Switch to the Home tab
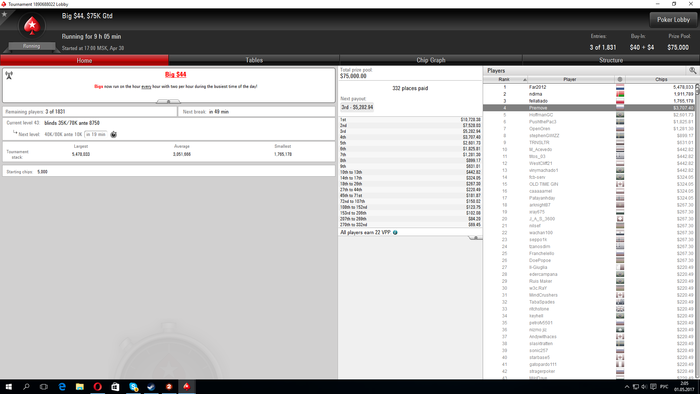The image size is (700, 394). coord(84,60)
